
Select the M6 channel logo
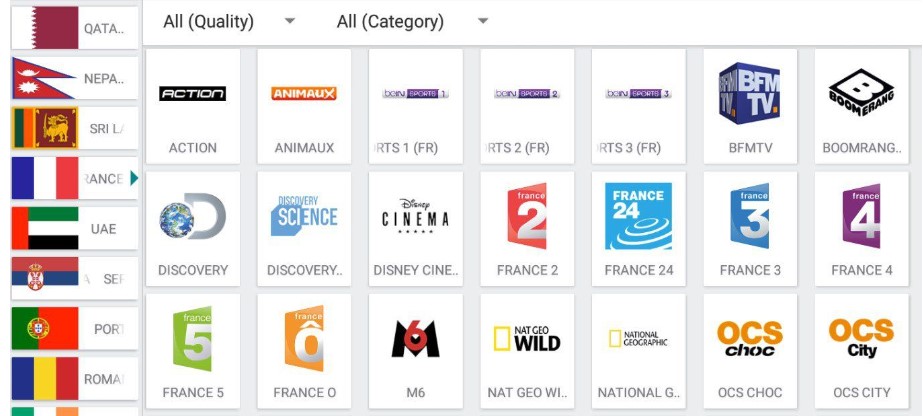coord(416,338)
